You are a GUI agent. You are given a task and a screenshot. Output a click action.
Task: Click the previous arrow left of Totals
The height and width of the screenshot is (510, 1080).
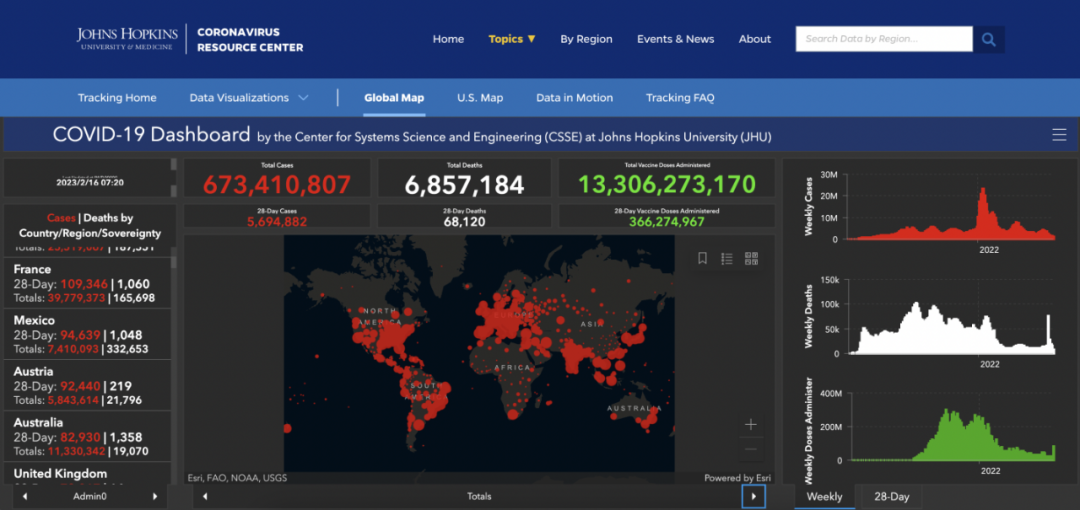click(x=205, y=496)
